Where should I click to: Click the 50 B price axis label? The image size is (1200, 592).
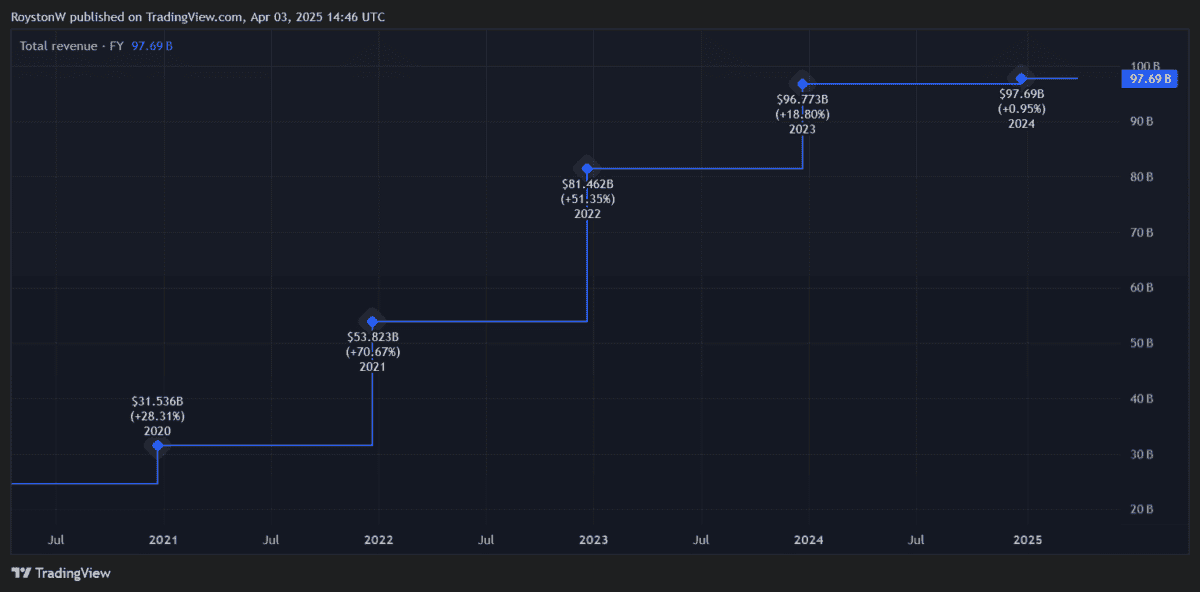[1142, 343]
